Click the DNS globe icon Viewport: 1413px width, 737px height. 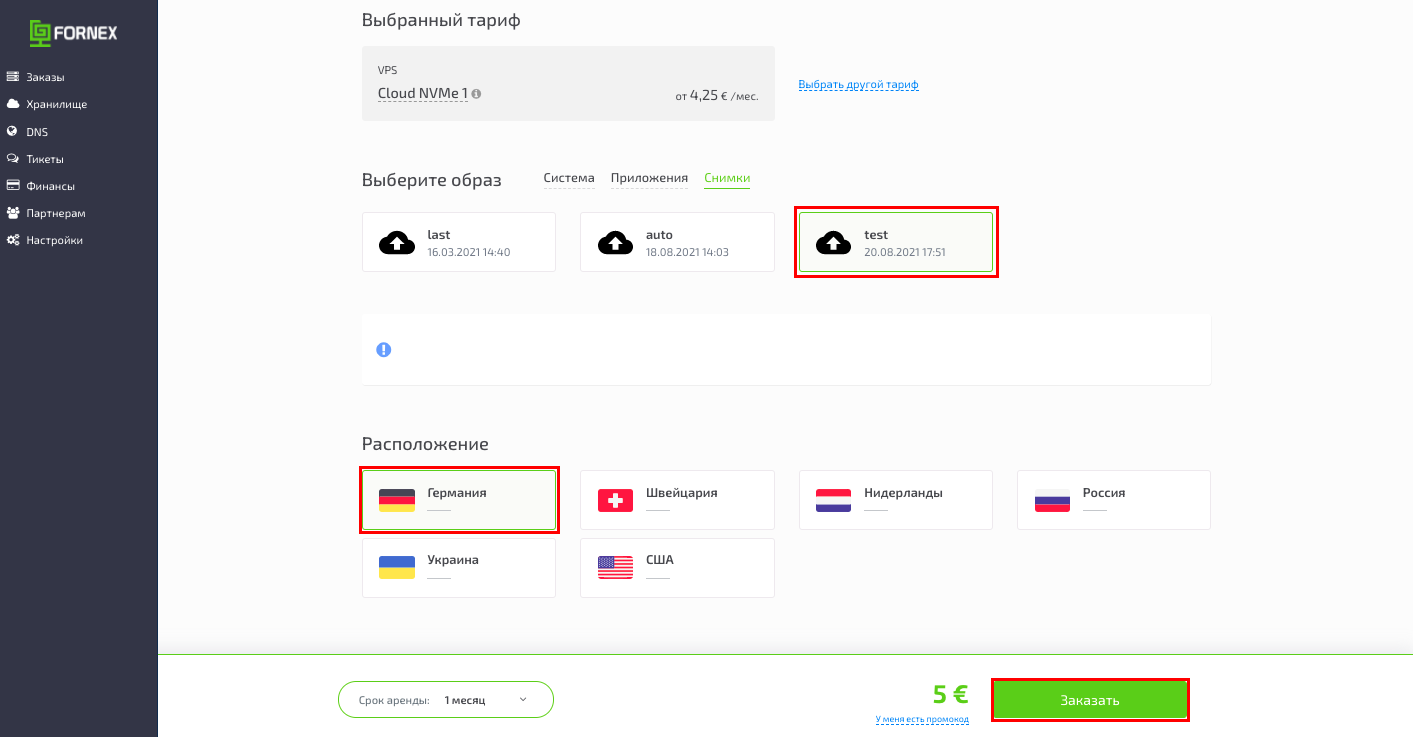(12, 131)
